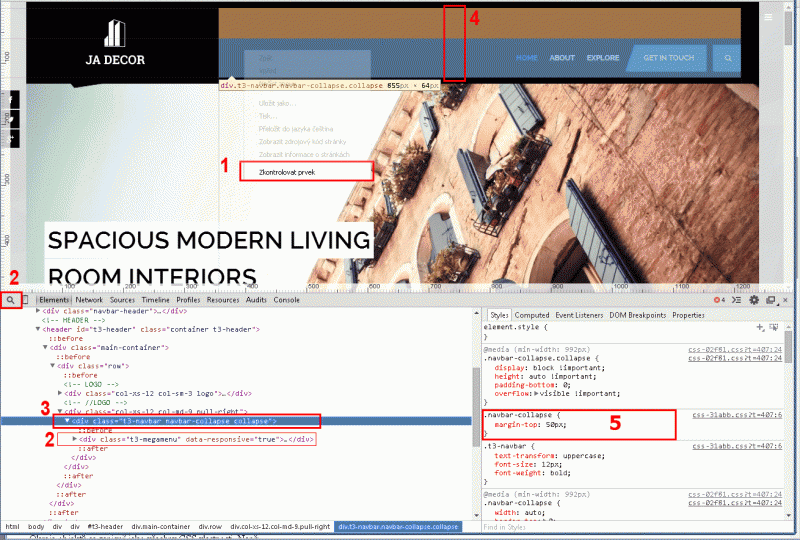Click the display block !important declaration
Viewport: 800px width, 540px height.
549,368
